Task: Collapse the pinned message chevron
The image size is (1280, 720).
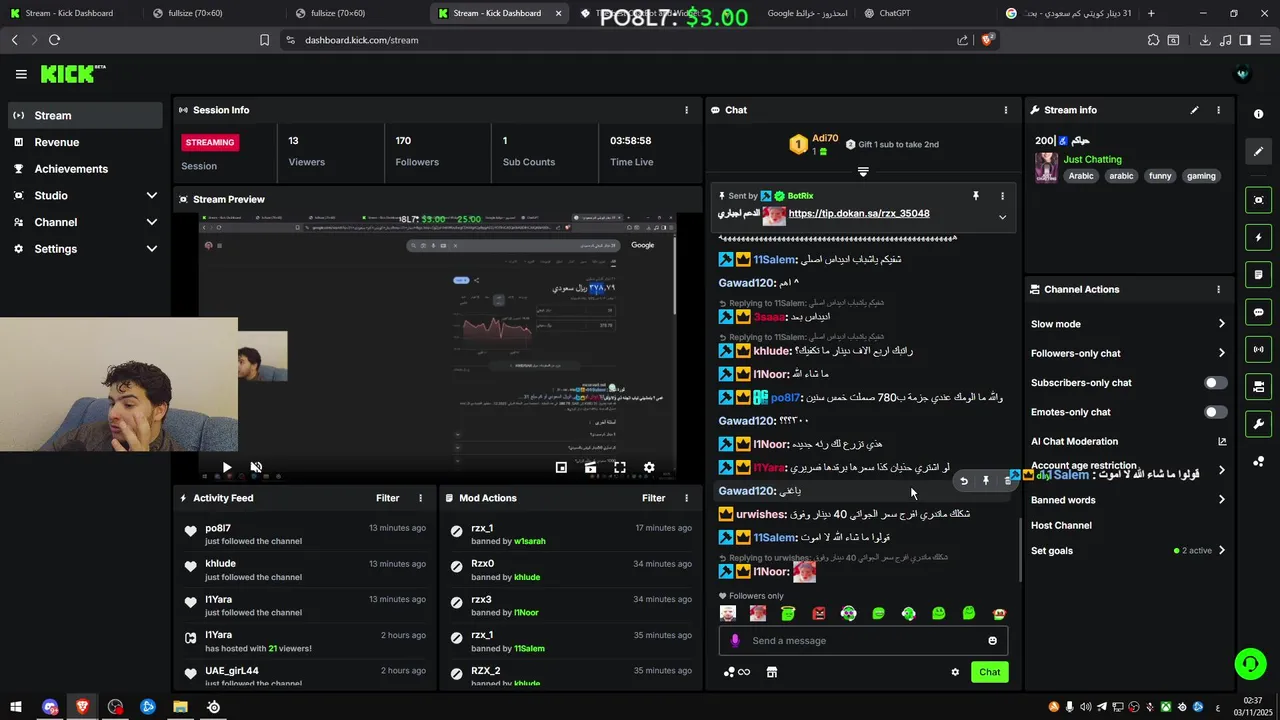Action: (1002, 217)
